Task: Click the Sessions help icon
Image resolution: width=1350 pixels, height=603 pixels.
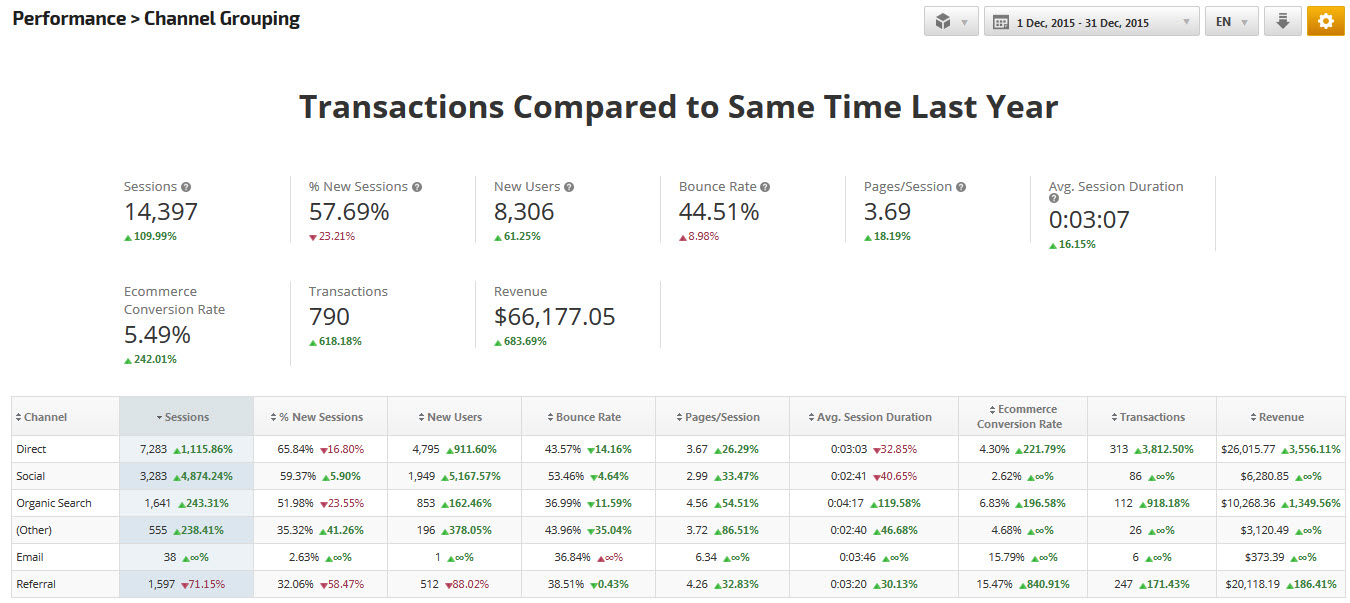Action: click(x=186, y=187)
